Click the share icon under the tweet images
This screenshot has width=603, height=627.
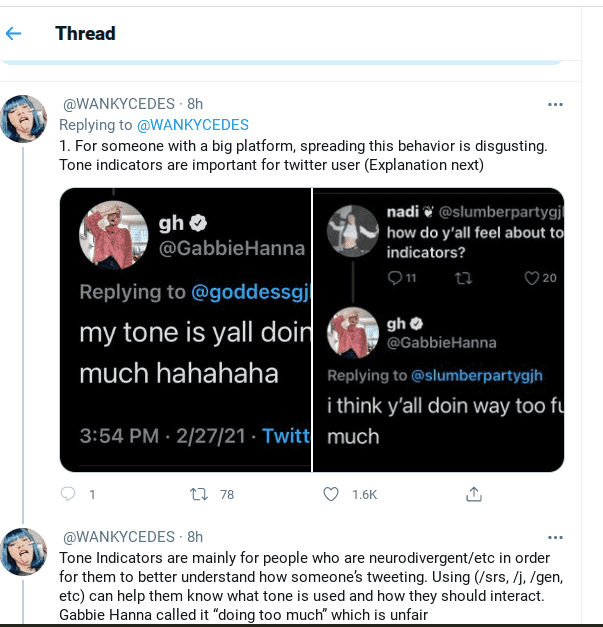(475, 494)
